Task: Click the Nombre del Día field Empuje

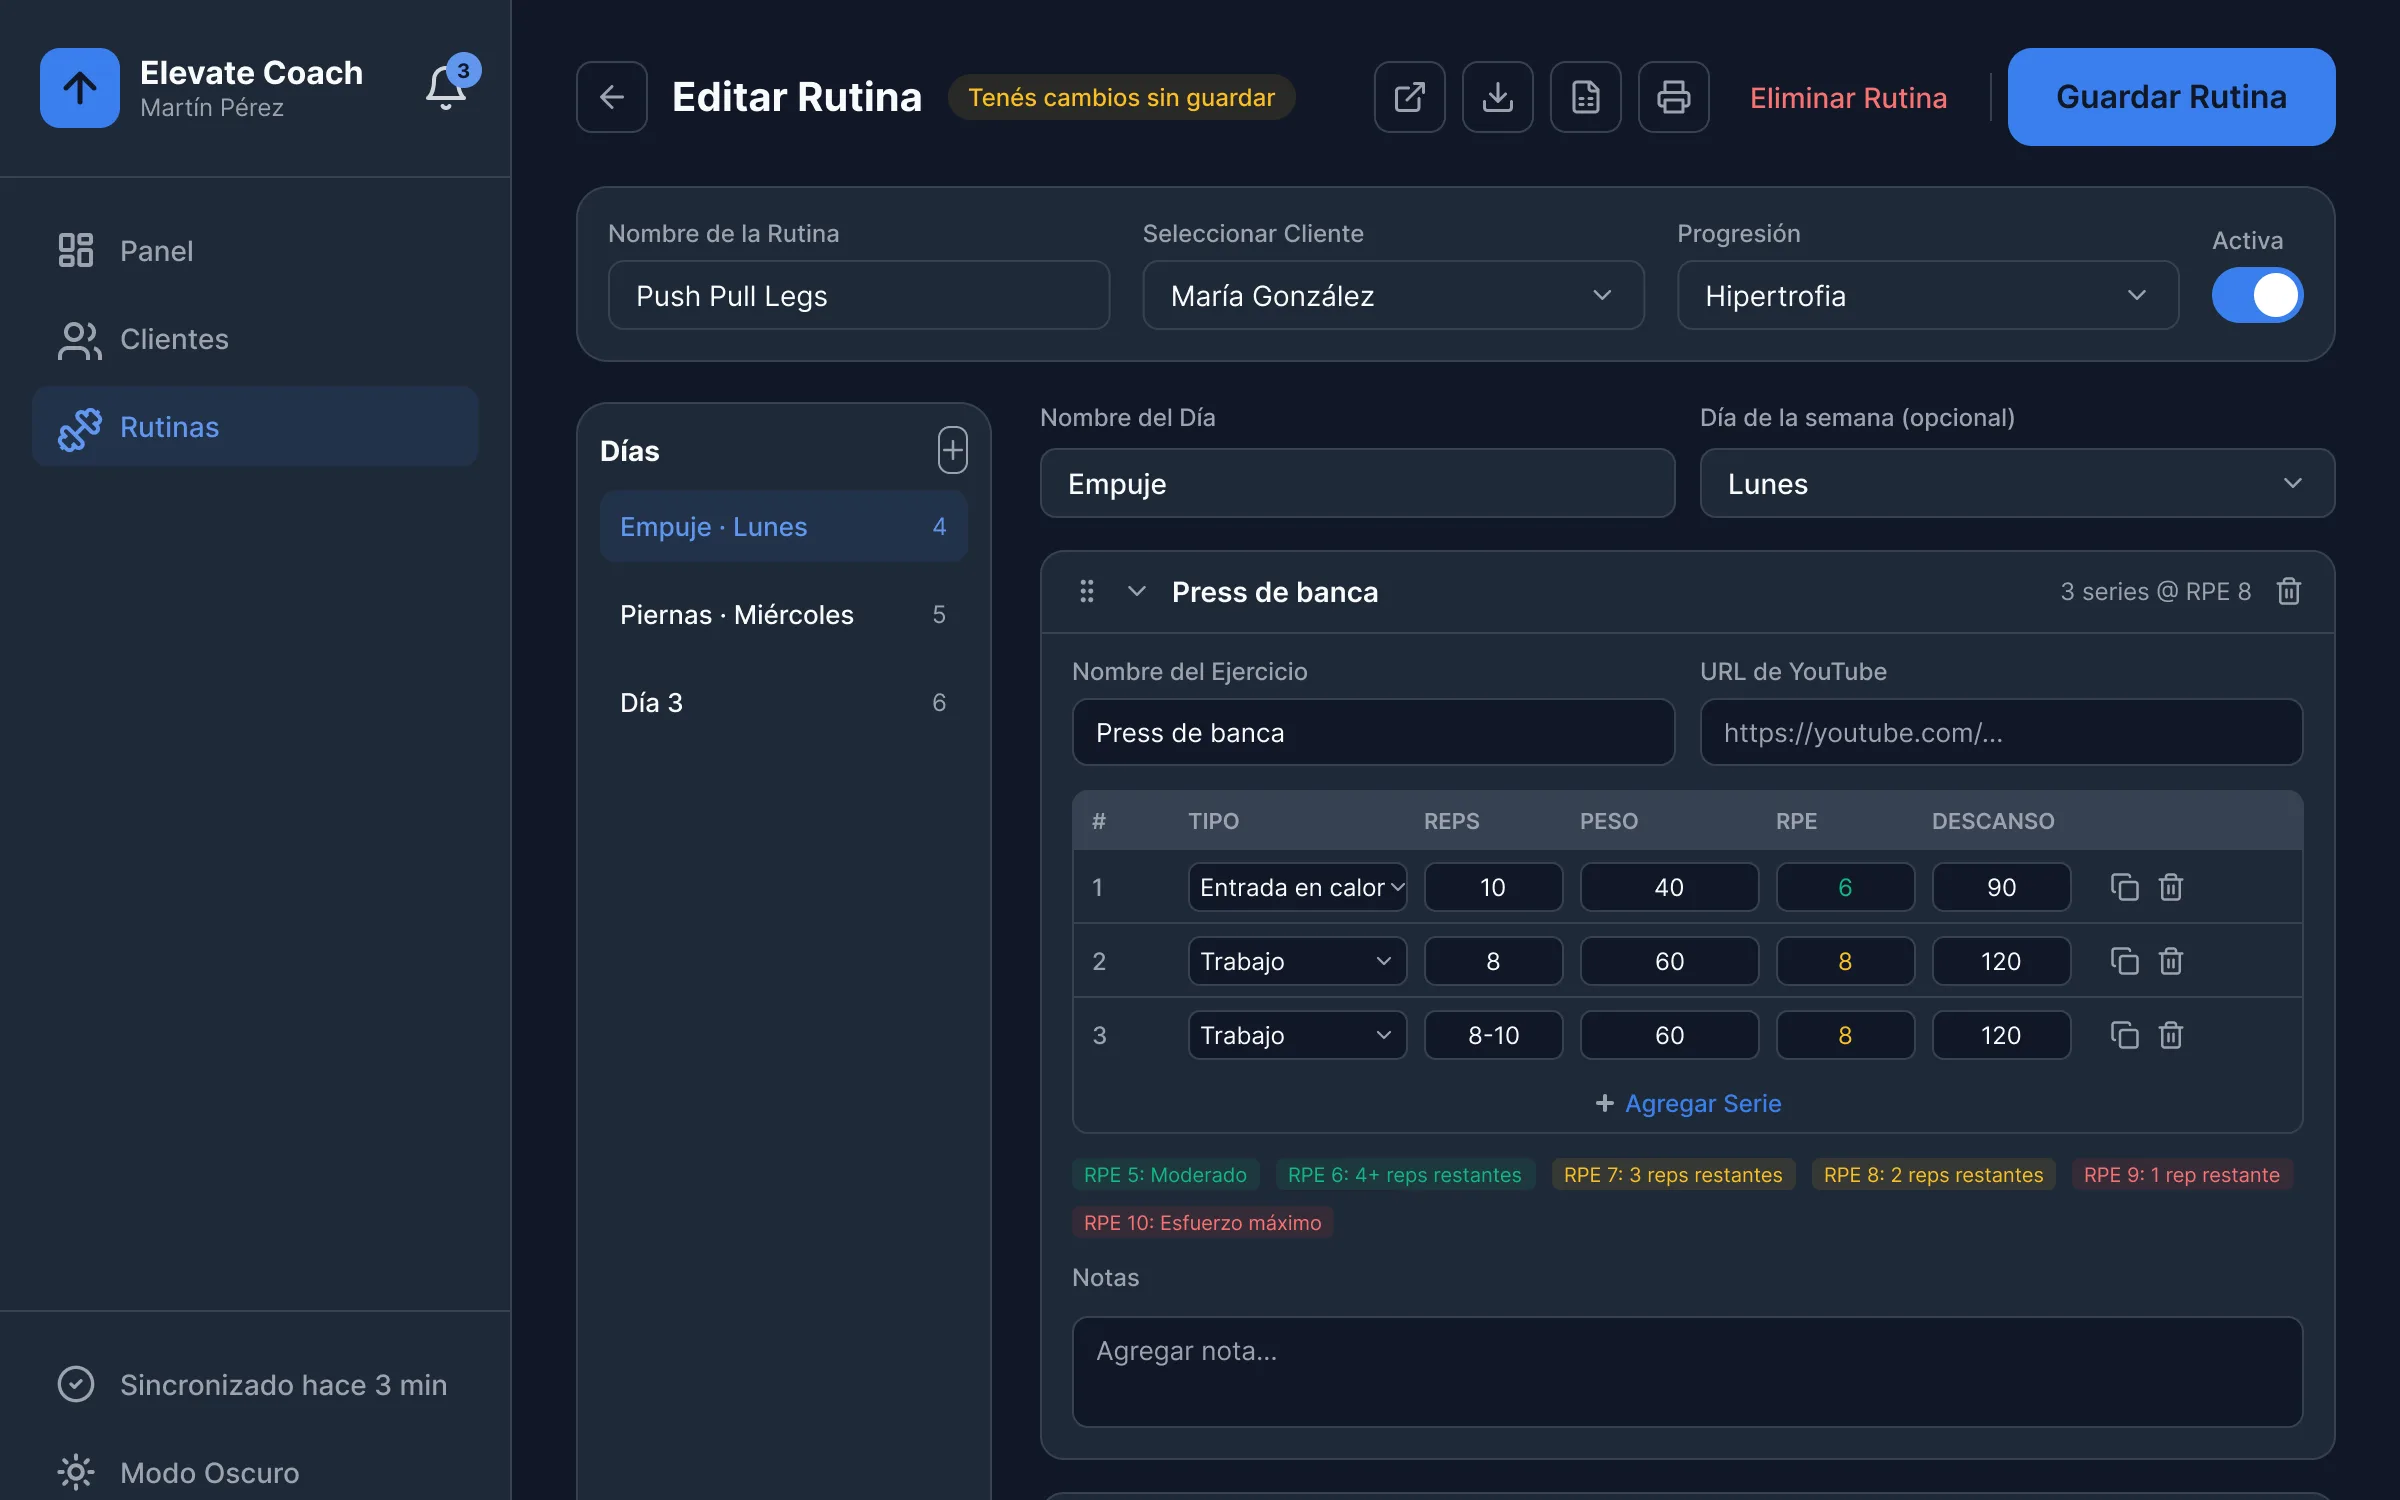Action: (x=1357, y=483)
